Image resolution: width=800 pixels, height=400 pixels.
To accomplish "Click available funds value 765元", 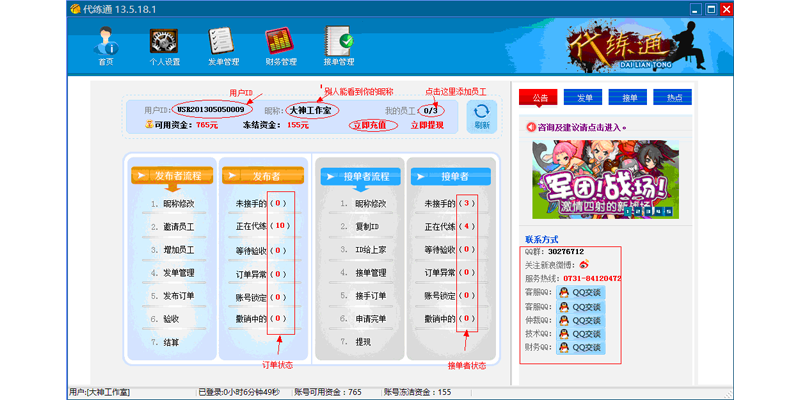I will 207,125.
